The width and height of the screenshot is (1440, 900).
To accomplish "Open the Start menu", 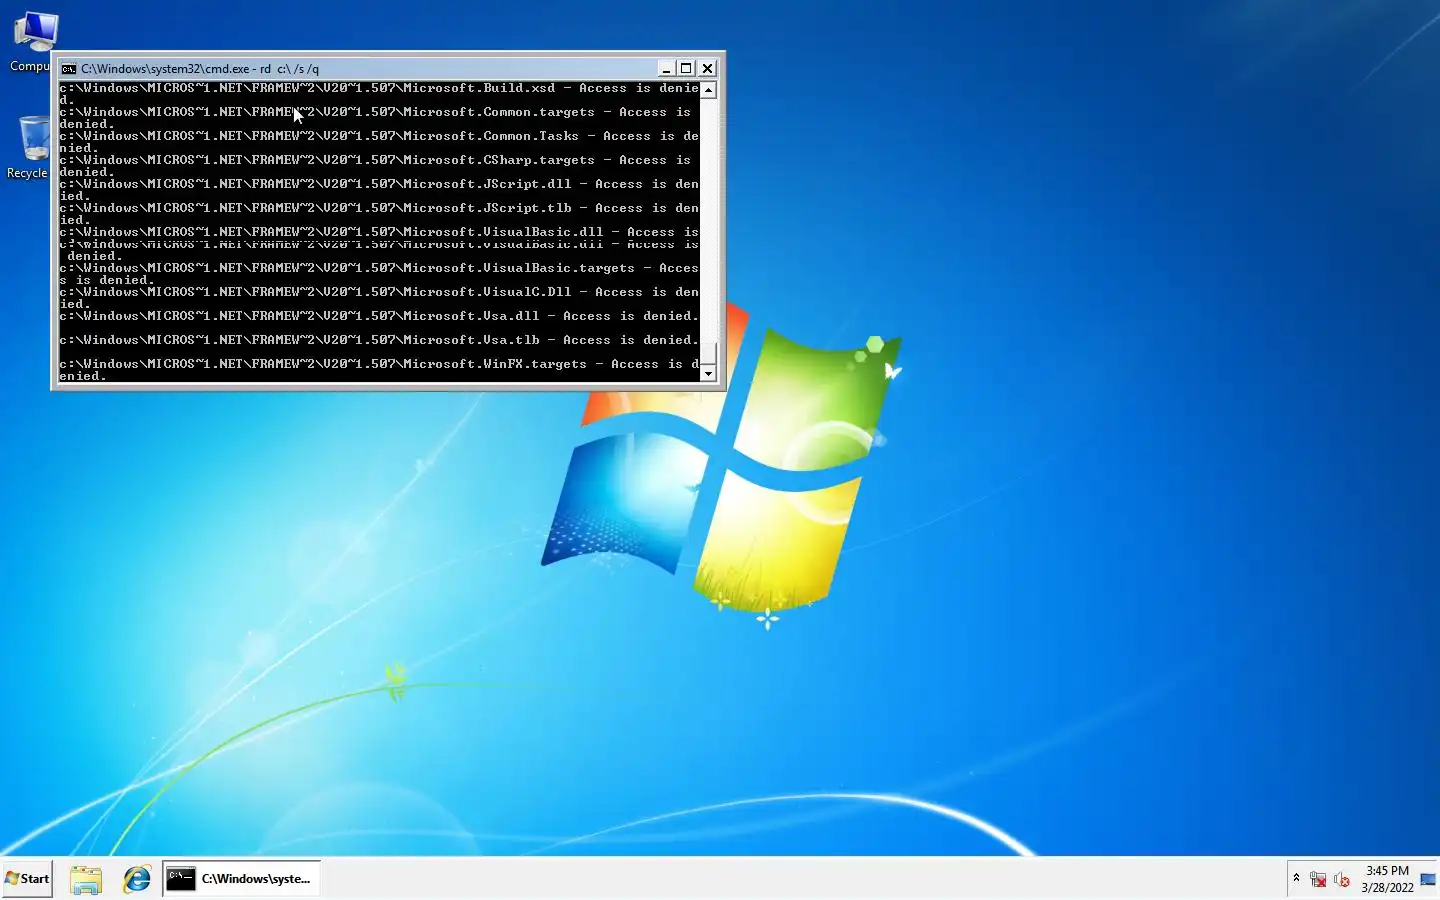I will [x=27, y=879].
